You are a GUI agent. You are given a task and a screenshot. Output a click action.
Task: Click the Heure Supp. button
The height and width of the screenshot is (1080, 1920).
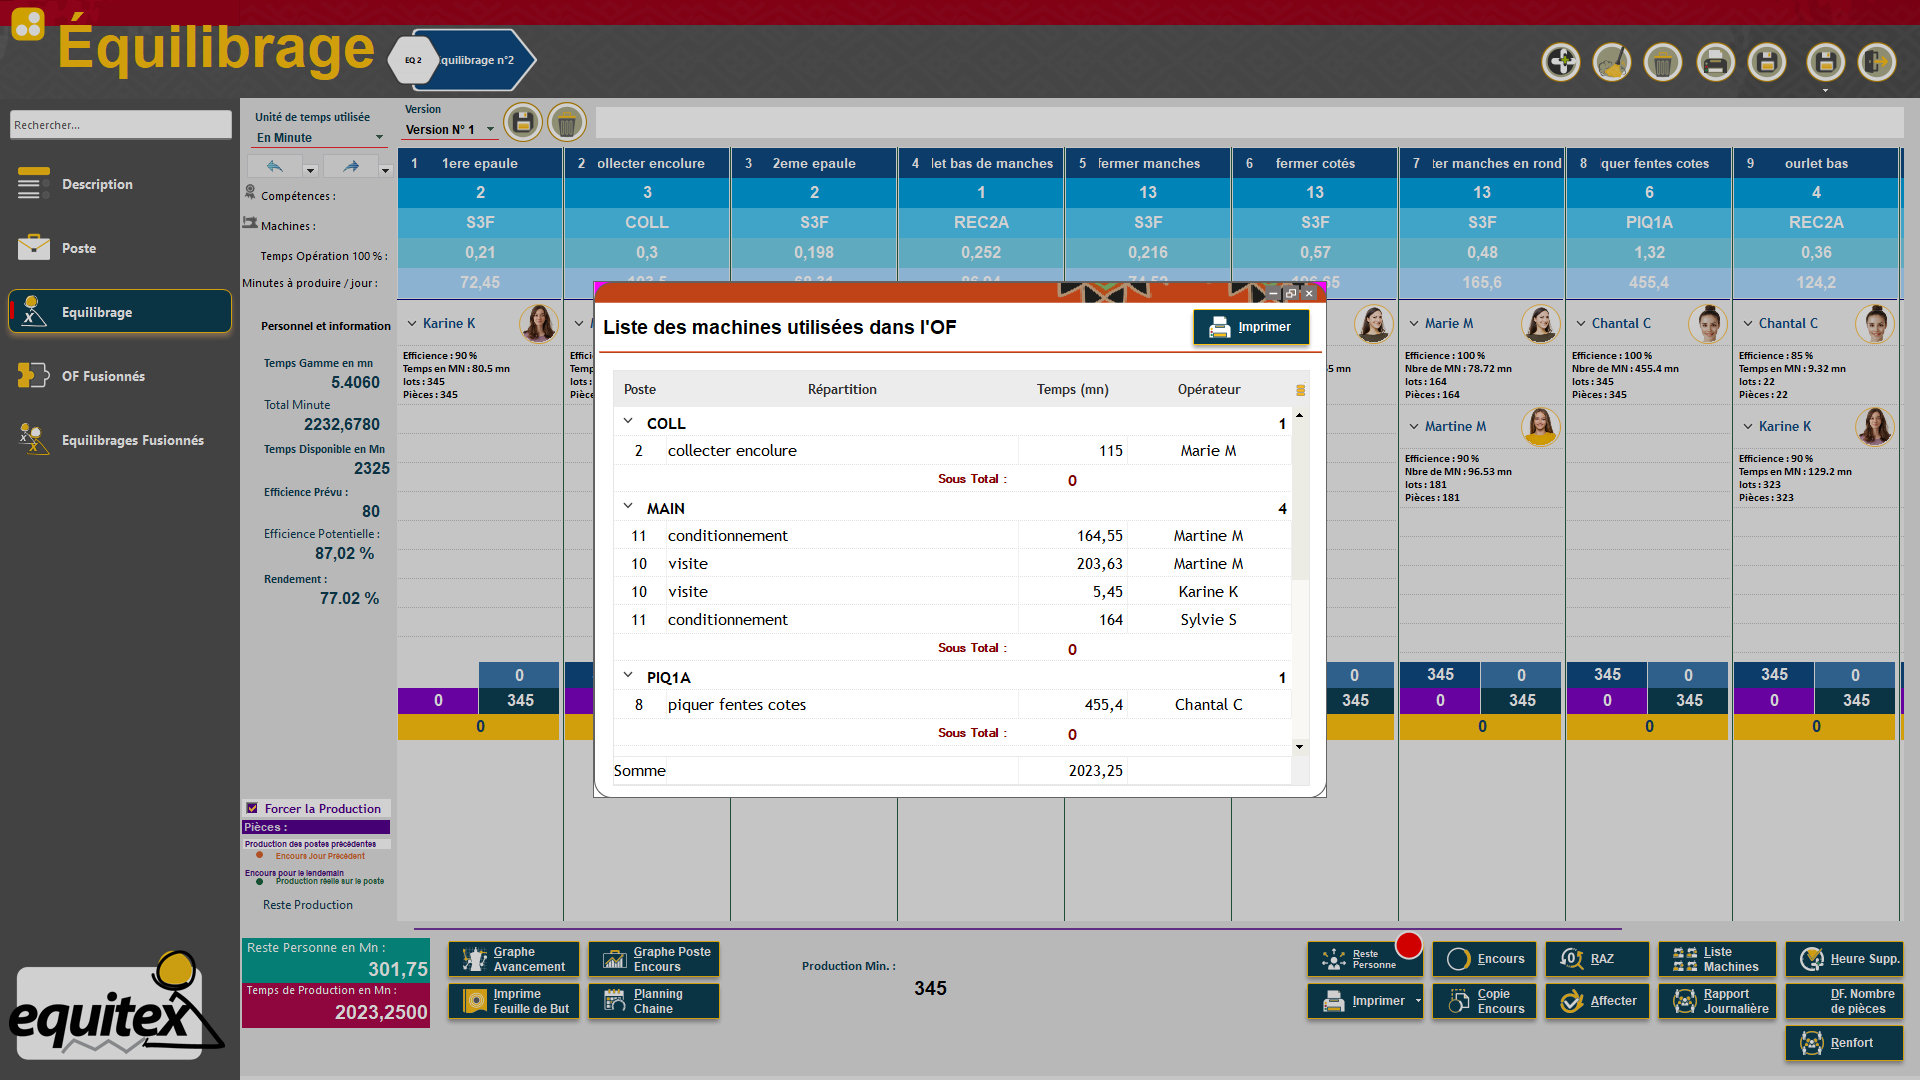[1845, 959]
